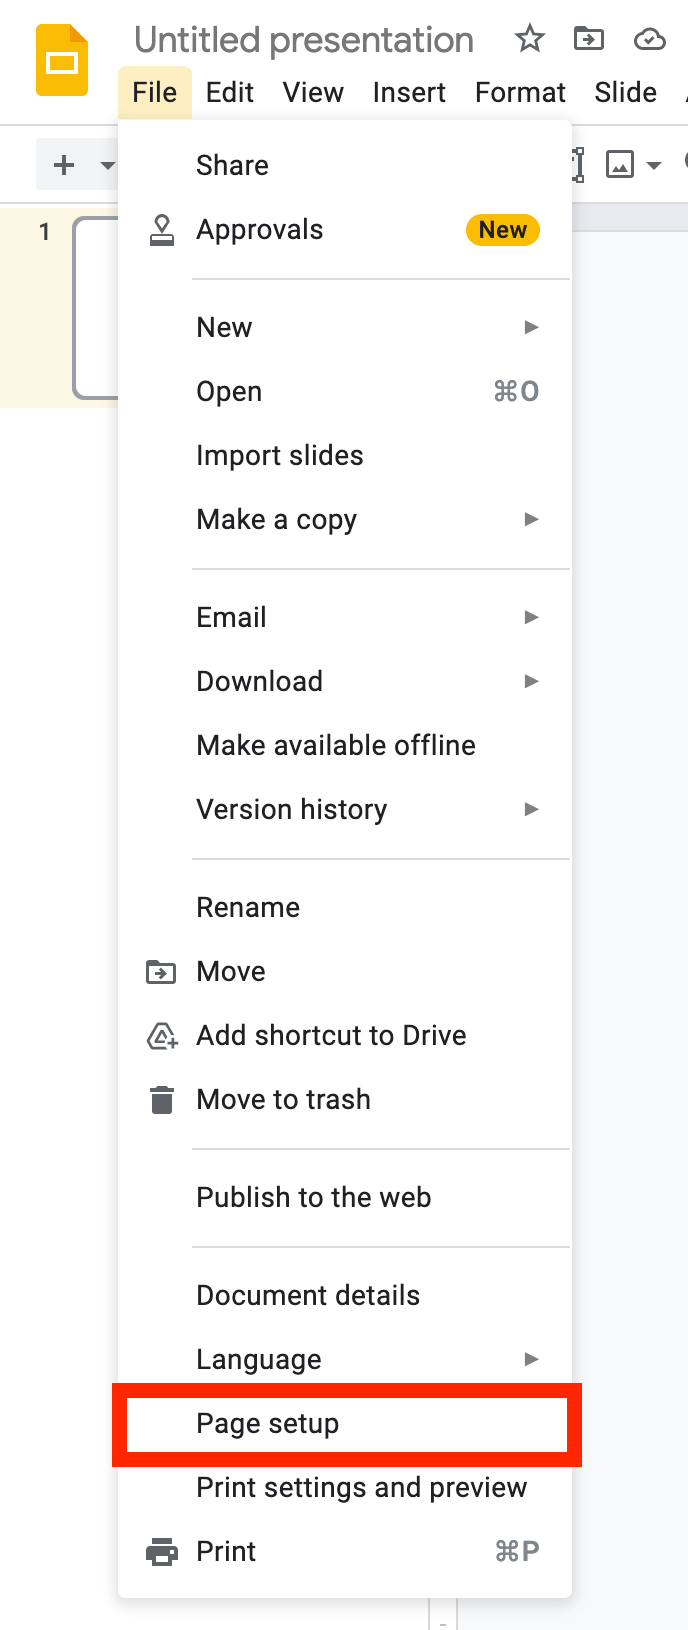Click the Move to trash icon

click(x=161, y=1100)
